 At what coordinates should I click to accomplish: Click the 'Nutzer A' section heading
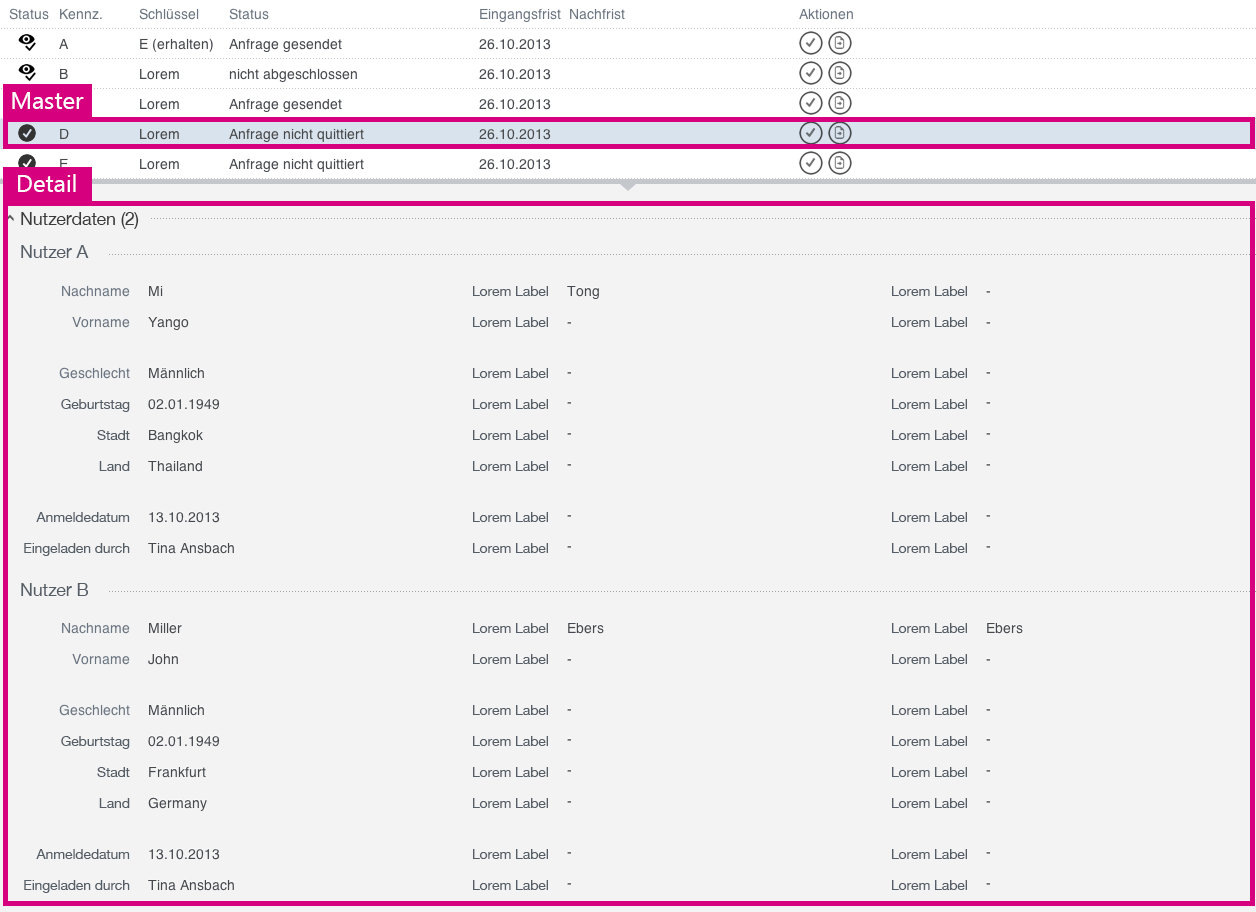54,252
